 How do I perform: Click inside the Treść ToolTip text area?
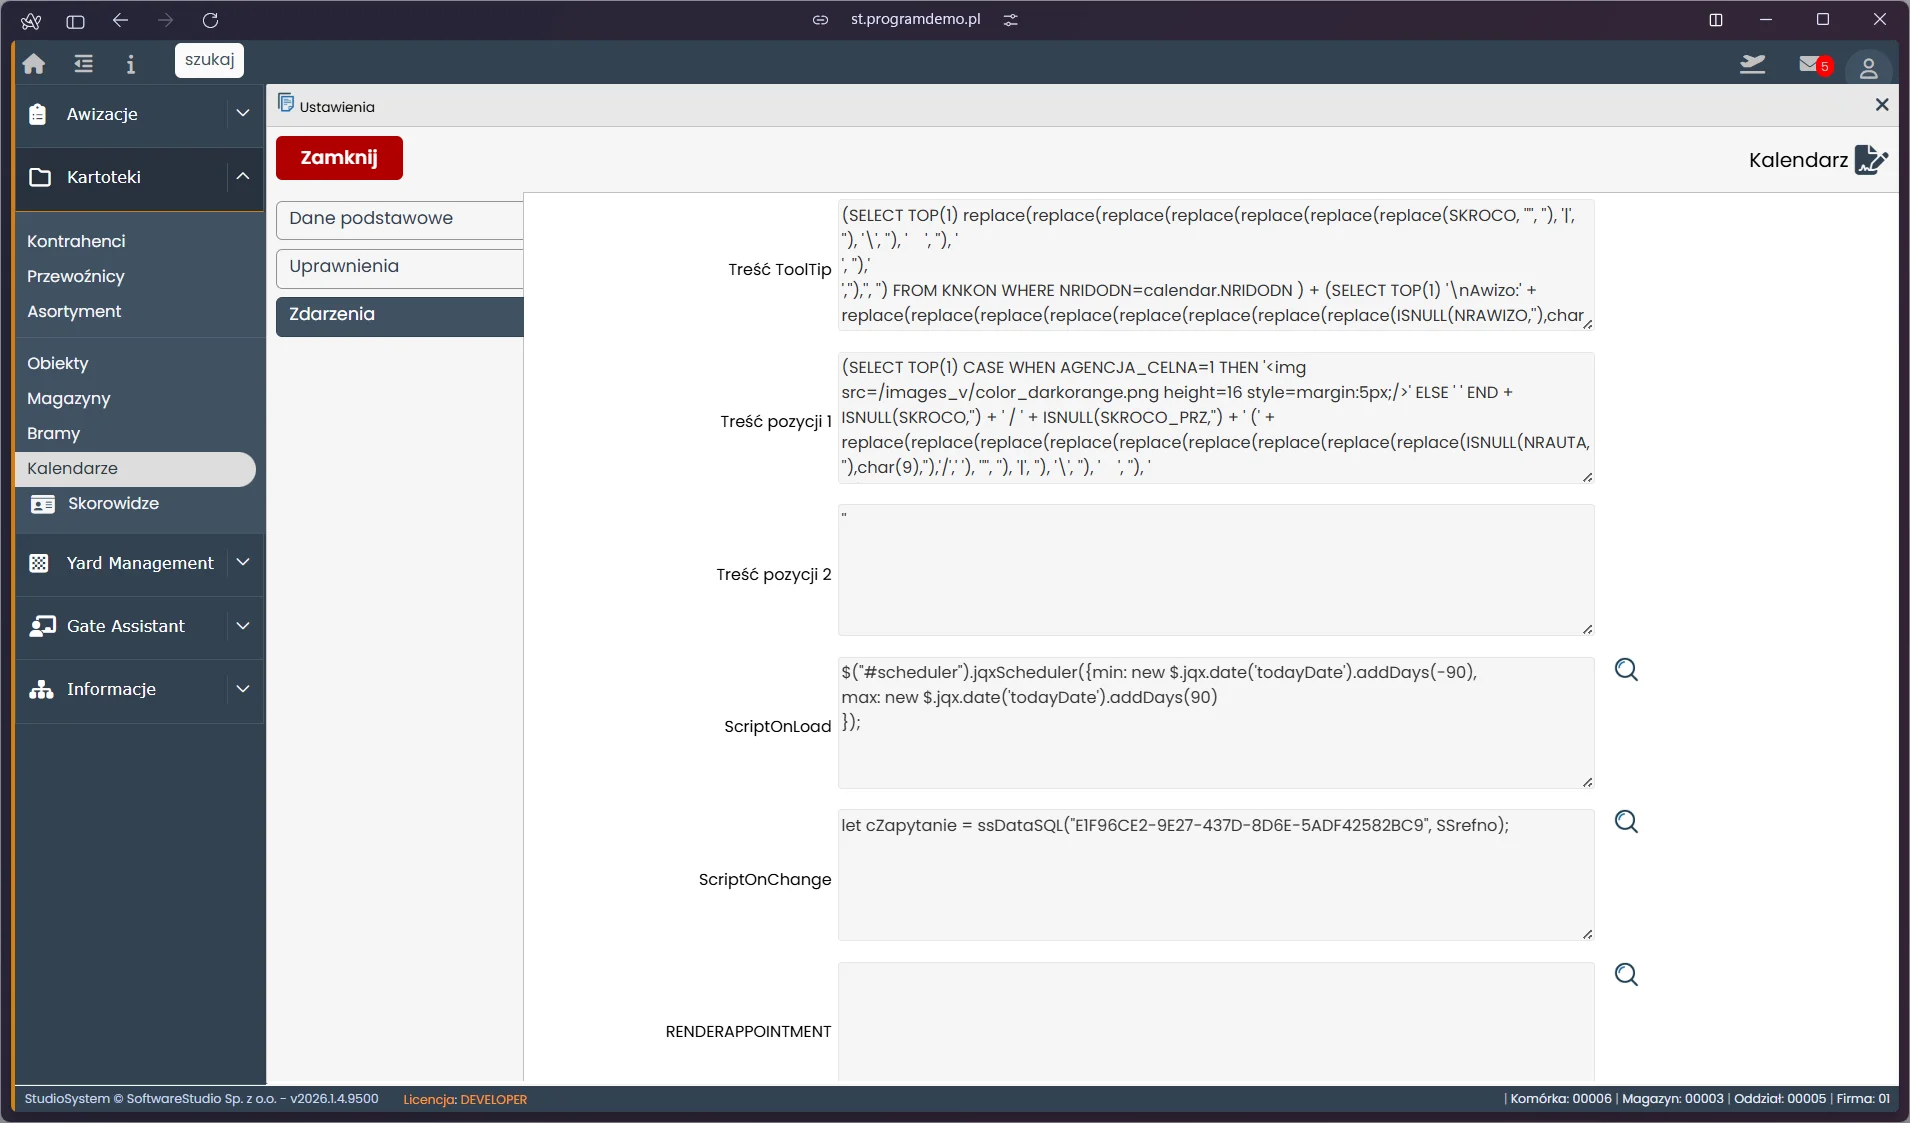tap(1216, 265)
